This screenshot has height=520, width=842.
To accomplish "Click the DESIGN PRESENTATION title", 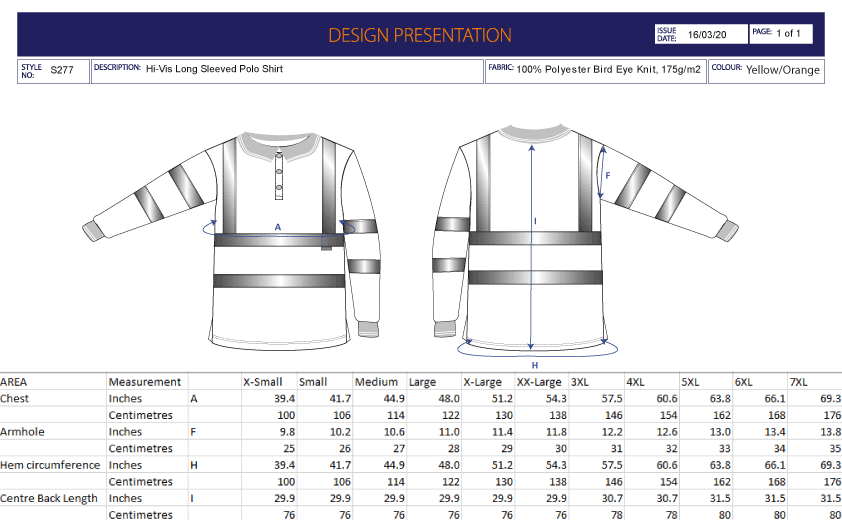I will pos(419,35).
